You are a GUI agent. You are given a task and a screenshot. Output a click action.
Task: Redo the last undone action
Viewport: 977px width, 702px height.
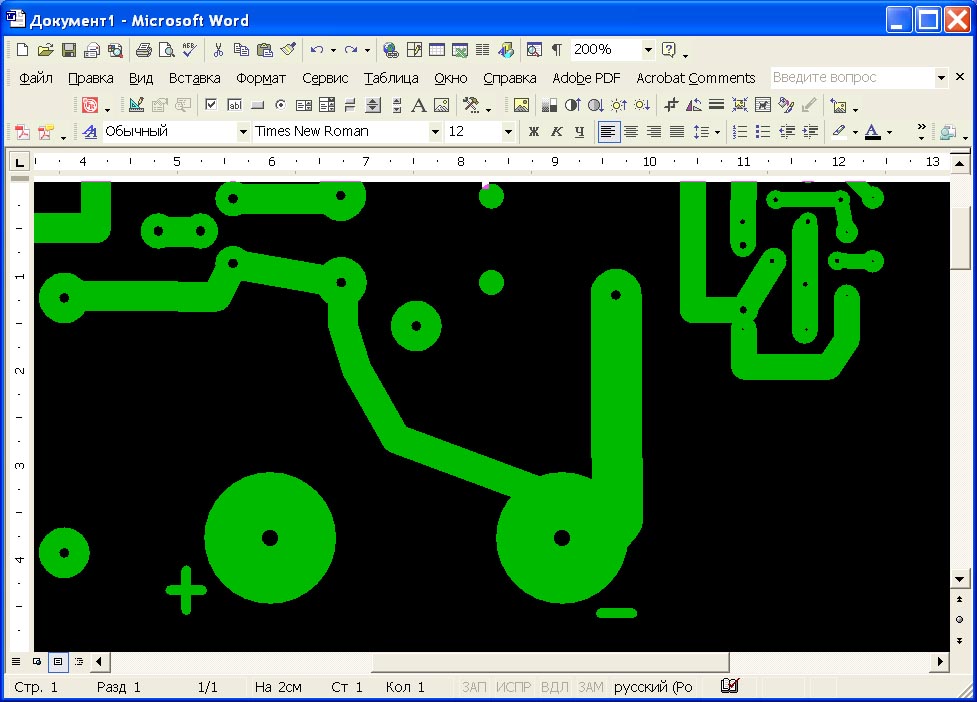pos(351,50)
